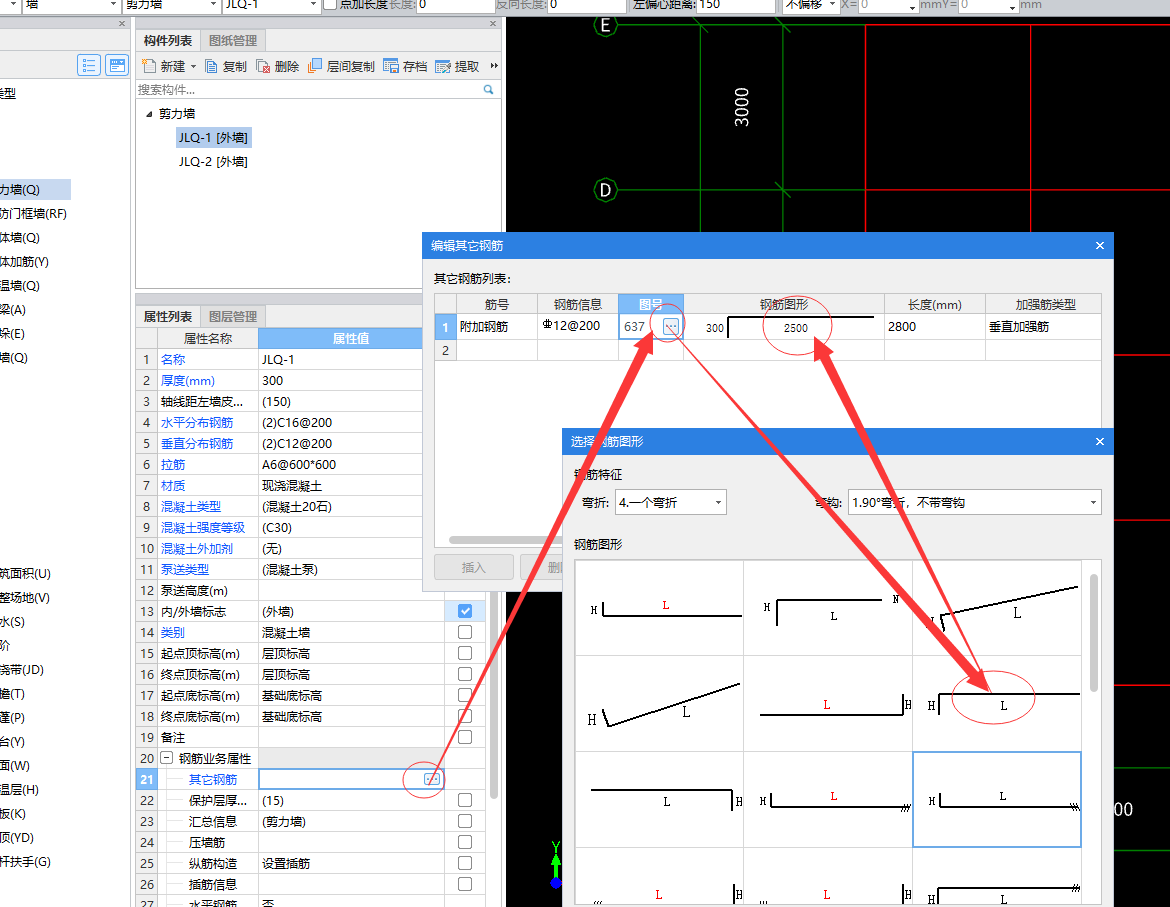
Task: Tick the 备注 row checkbox
Action: (x=465, y=737)
